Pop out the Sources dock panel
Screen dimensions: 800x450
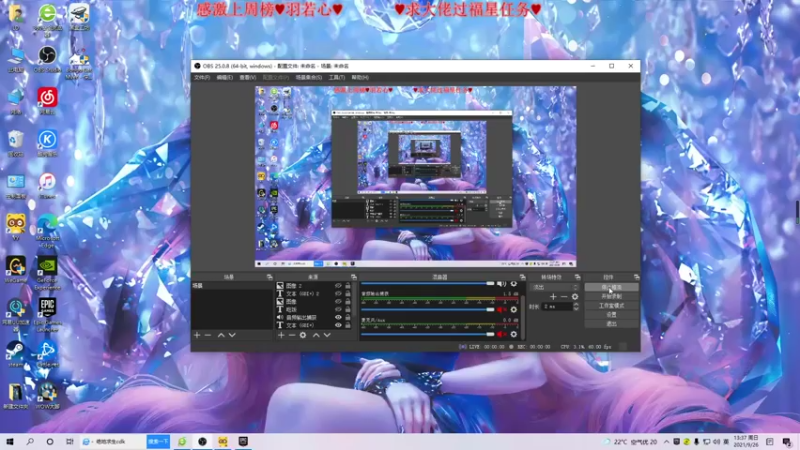tap(354, 277)
